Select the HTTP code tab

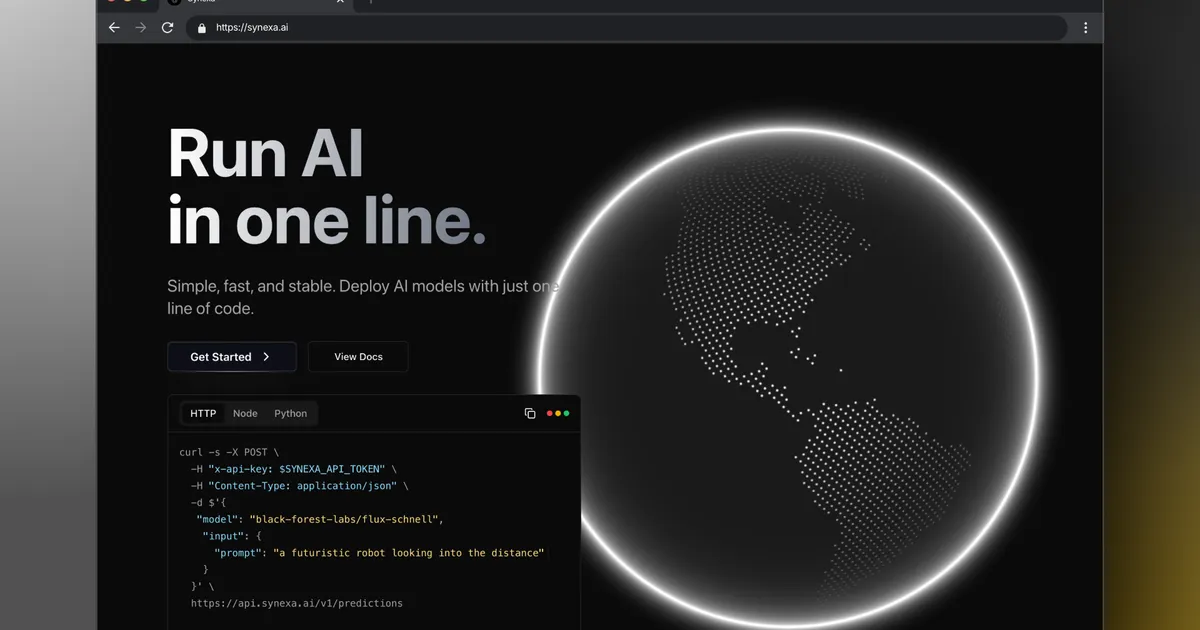[203, 413]
